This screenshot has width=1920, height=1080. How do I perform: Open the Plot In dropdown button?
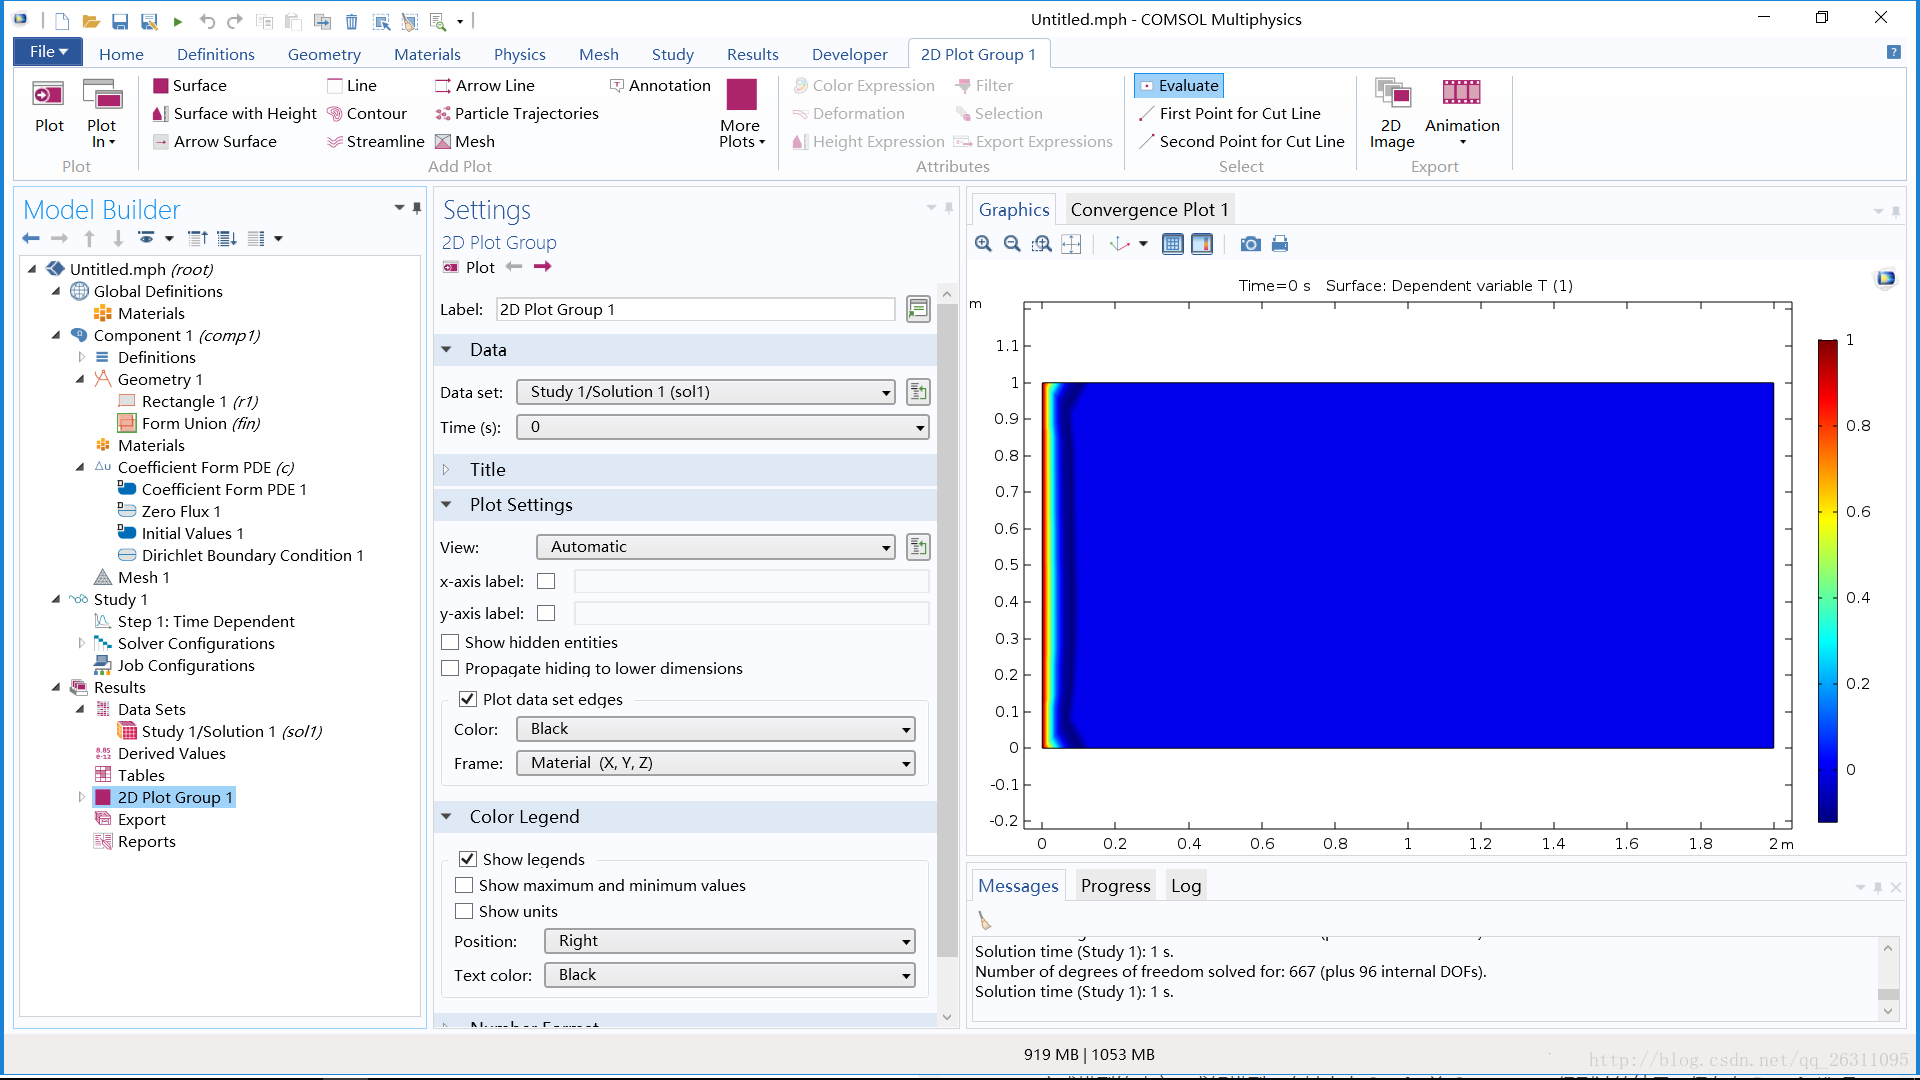click(x=101, y=114)
